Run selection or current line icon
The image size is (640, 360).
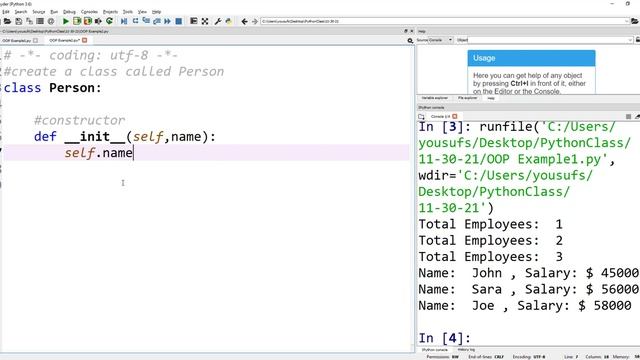(98, 21)
